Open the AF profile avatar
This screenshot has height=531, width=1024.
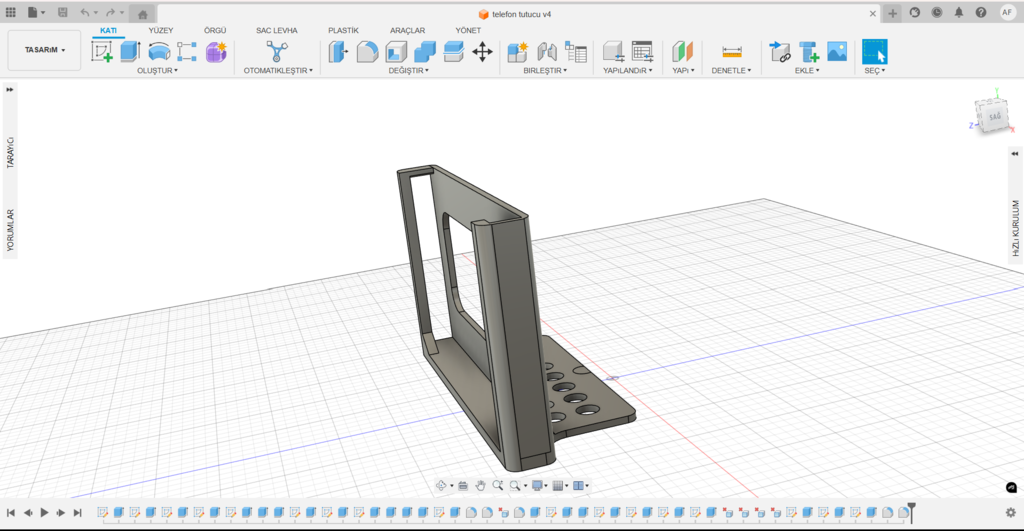click(1007, 12)
